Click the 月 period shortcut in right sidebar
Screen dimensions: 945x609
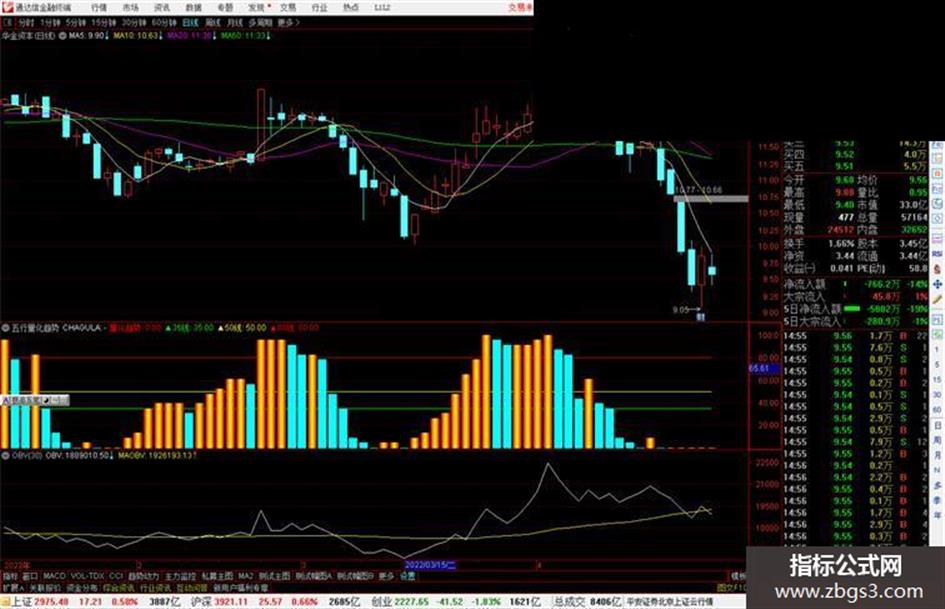point(937,456)
